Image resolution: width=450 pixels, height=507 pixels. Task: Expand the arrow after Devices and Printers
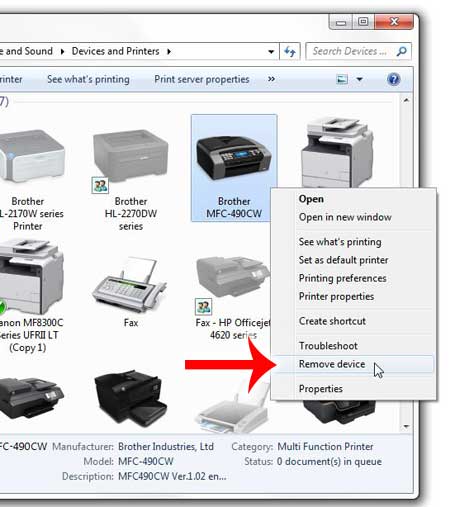pos(169,51)
